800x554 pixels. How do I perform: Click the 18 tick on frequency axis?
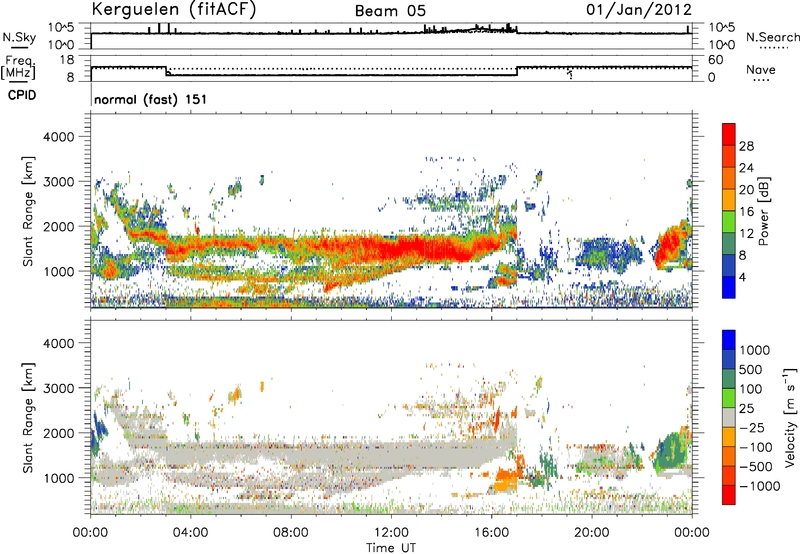(x=66, y=60)
